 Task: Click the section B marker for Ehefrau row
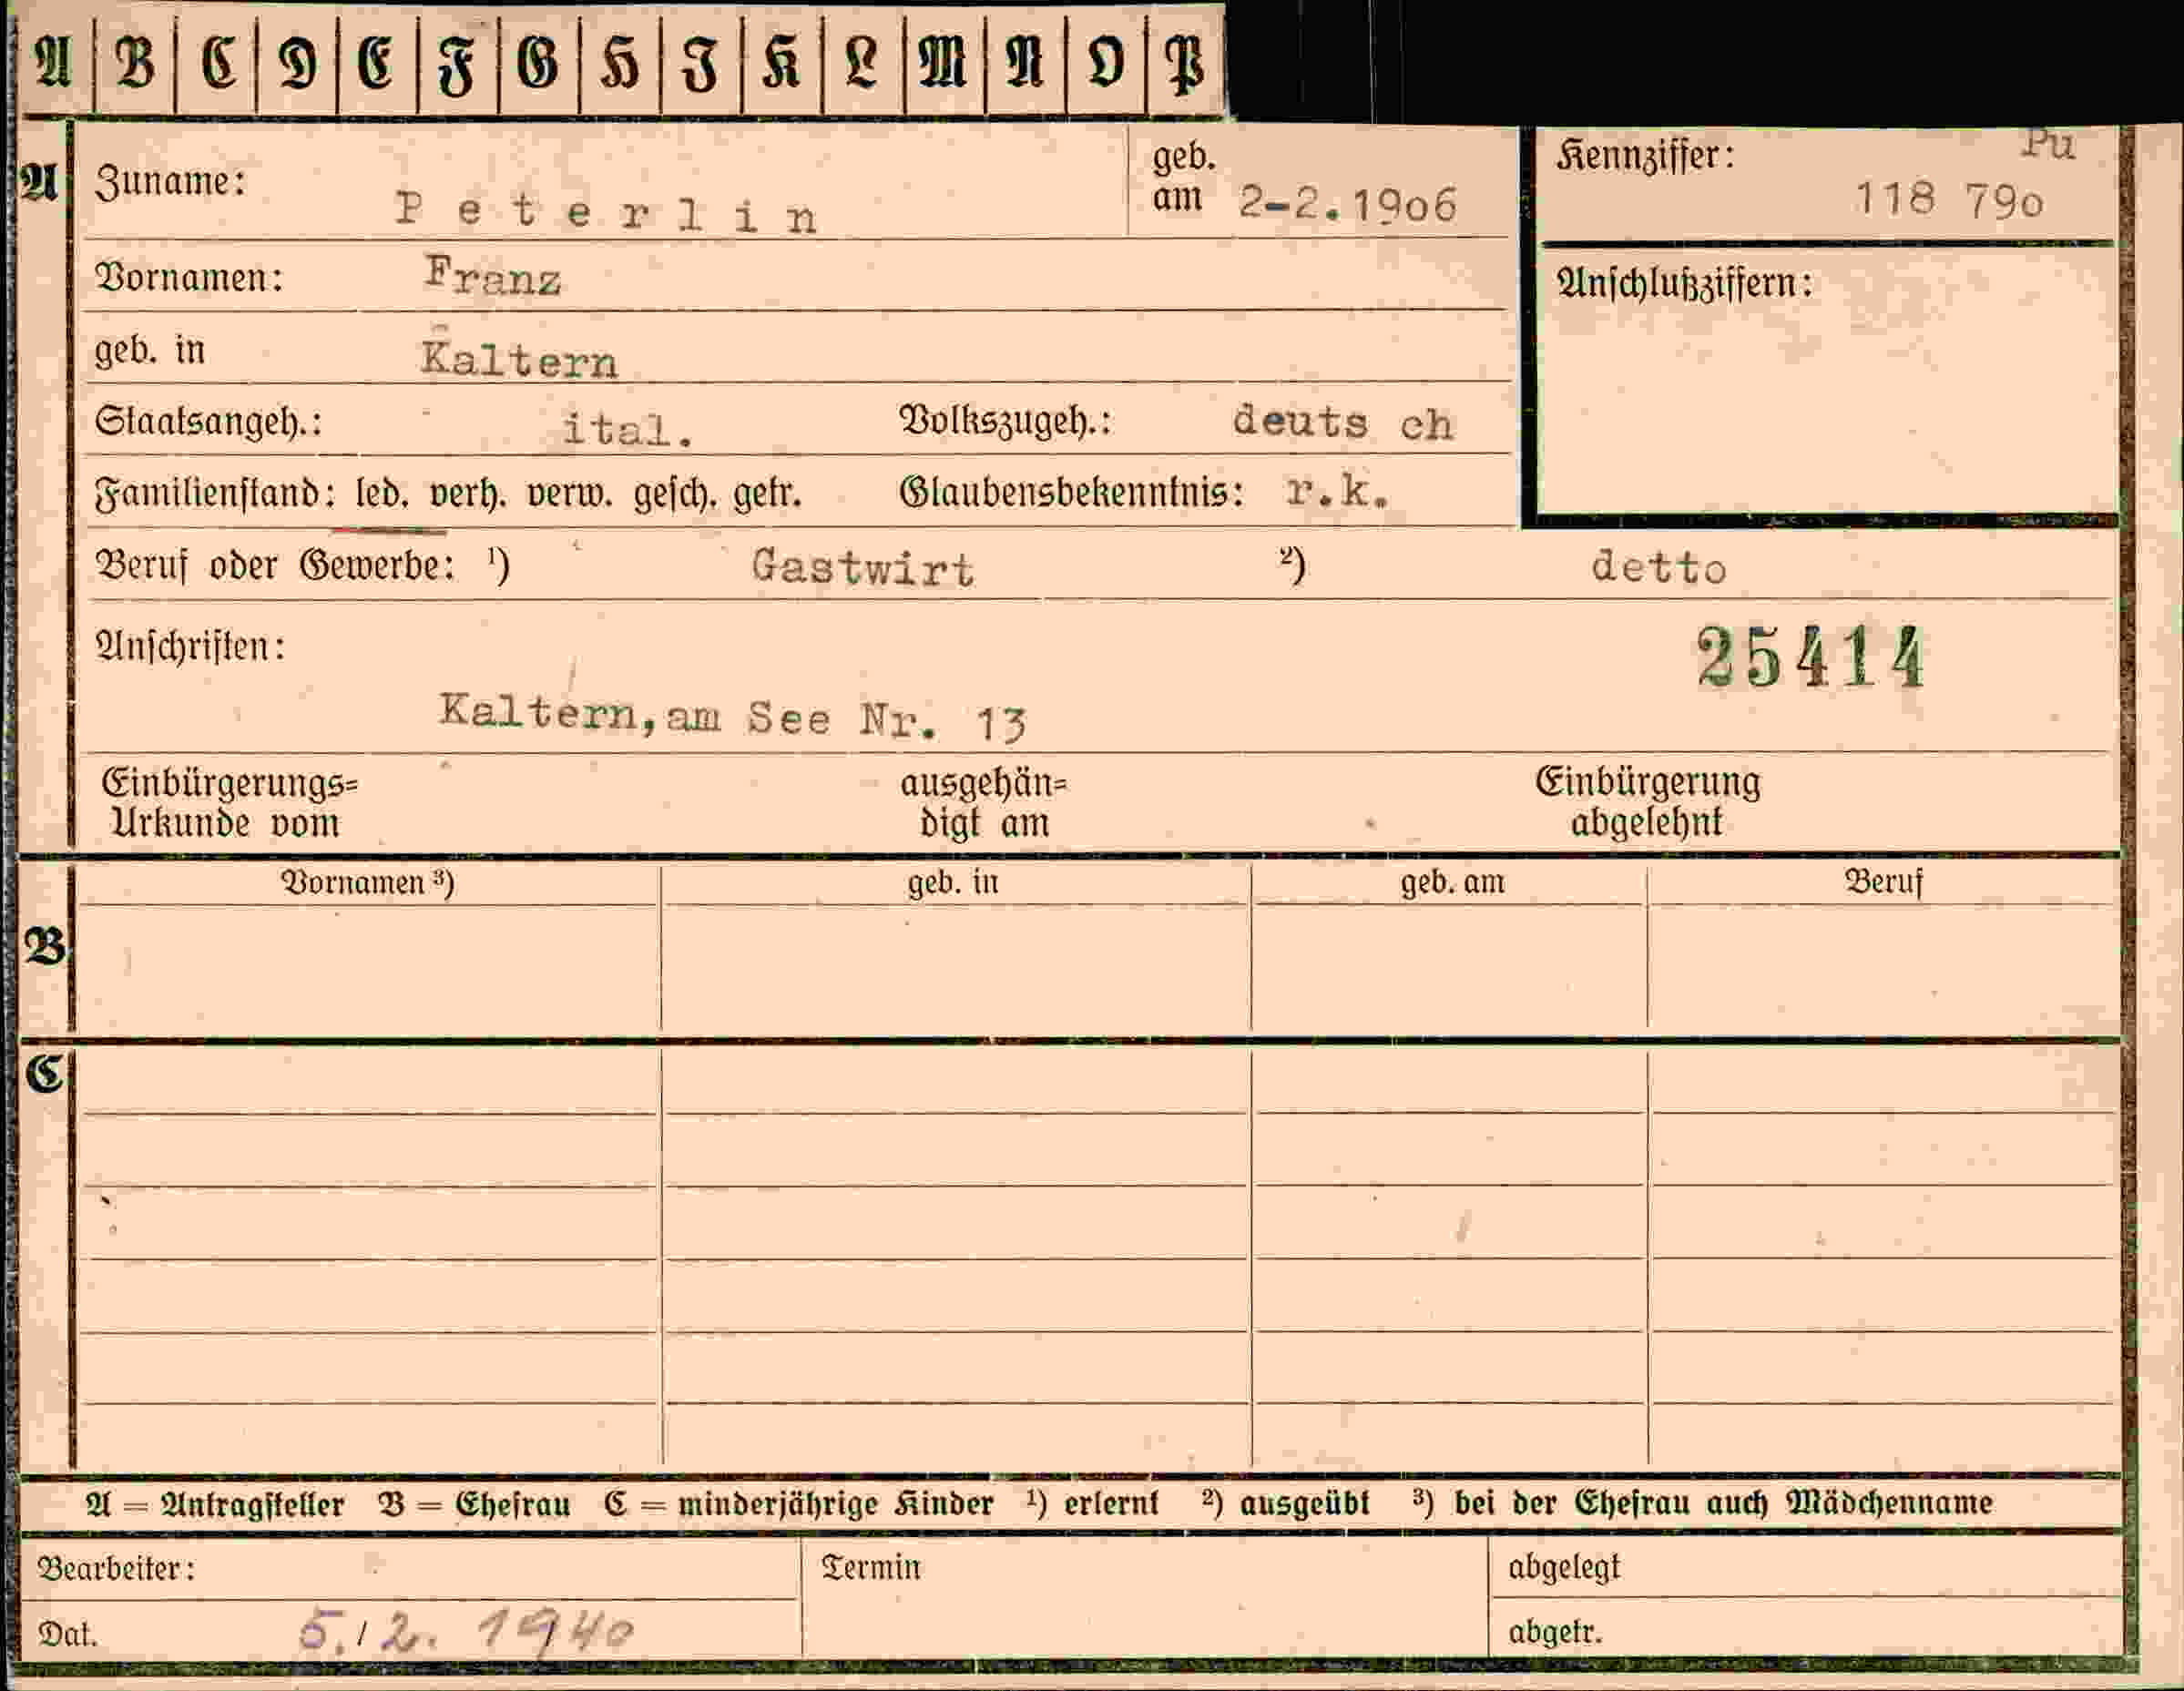pyautogui.click(x=44, y=945)
